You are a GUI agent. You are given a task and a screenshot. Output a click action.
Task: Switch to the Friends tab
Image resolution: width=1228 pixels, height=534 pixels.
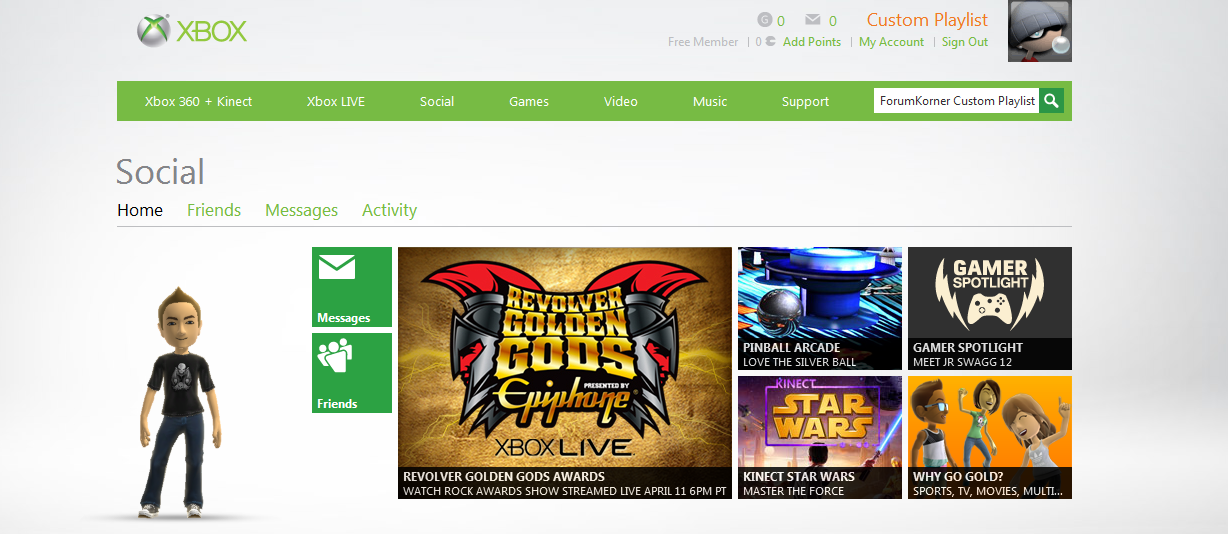(214, 210)
